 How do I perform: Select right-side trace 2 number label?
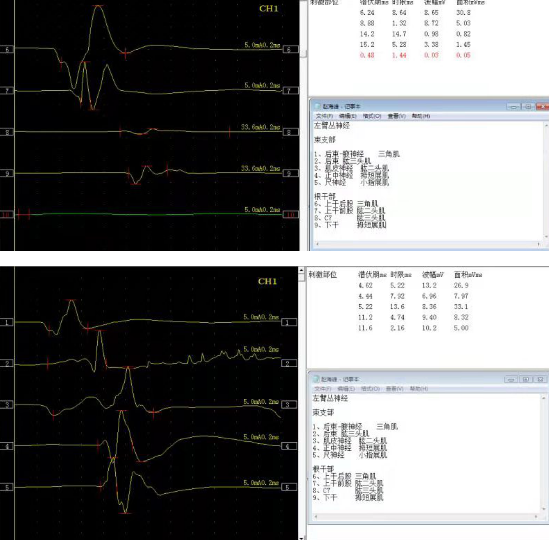pyautogui.click(x=289, y=363)
